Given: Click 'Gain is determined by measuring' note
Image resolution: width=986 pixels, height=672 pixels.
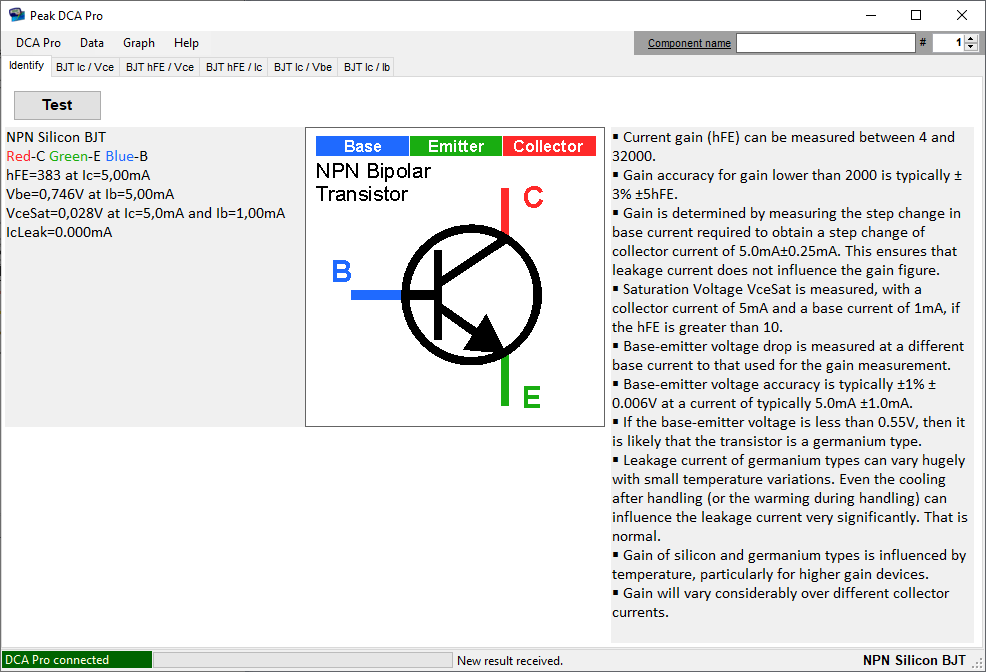Looking at the screenshot, I should 787,241.
